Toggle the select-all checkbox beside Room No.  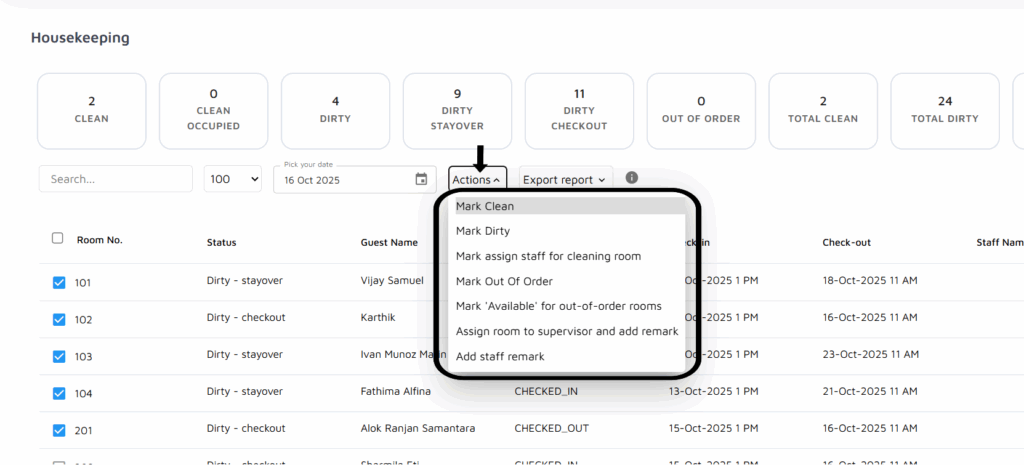coord(57,238)
